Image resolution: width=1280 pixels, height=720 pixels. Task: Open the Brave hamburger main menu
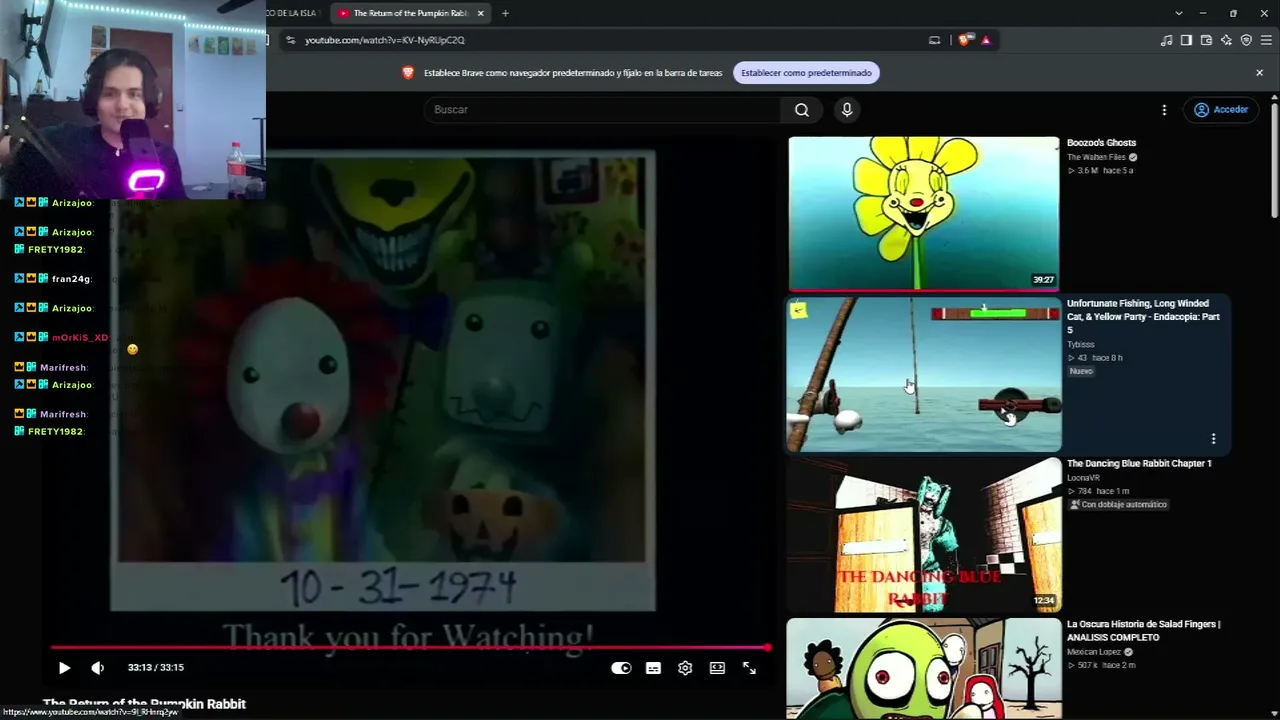[1266, 40]
